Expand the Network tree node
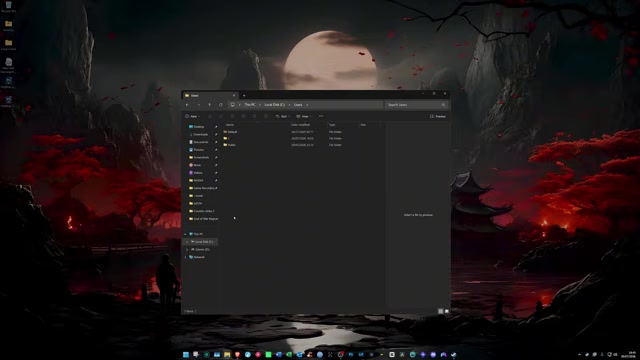This screenshot has height=360, width=640. [x=185, y=257]
